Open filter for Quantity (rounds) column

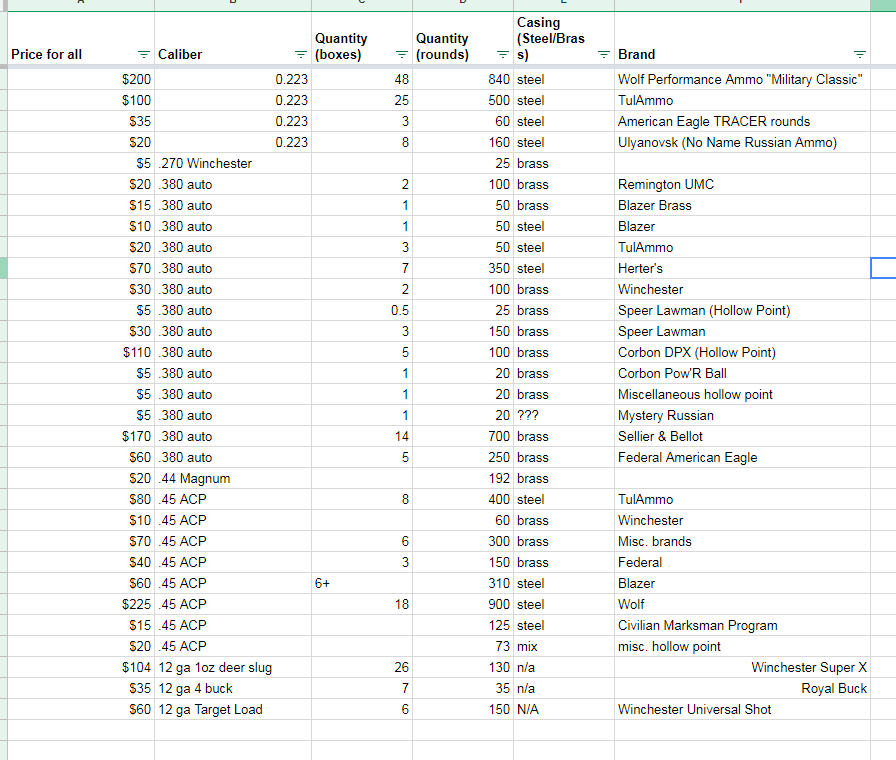(x=503, y=54)
